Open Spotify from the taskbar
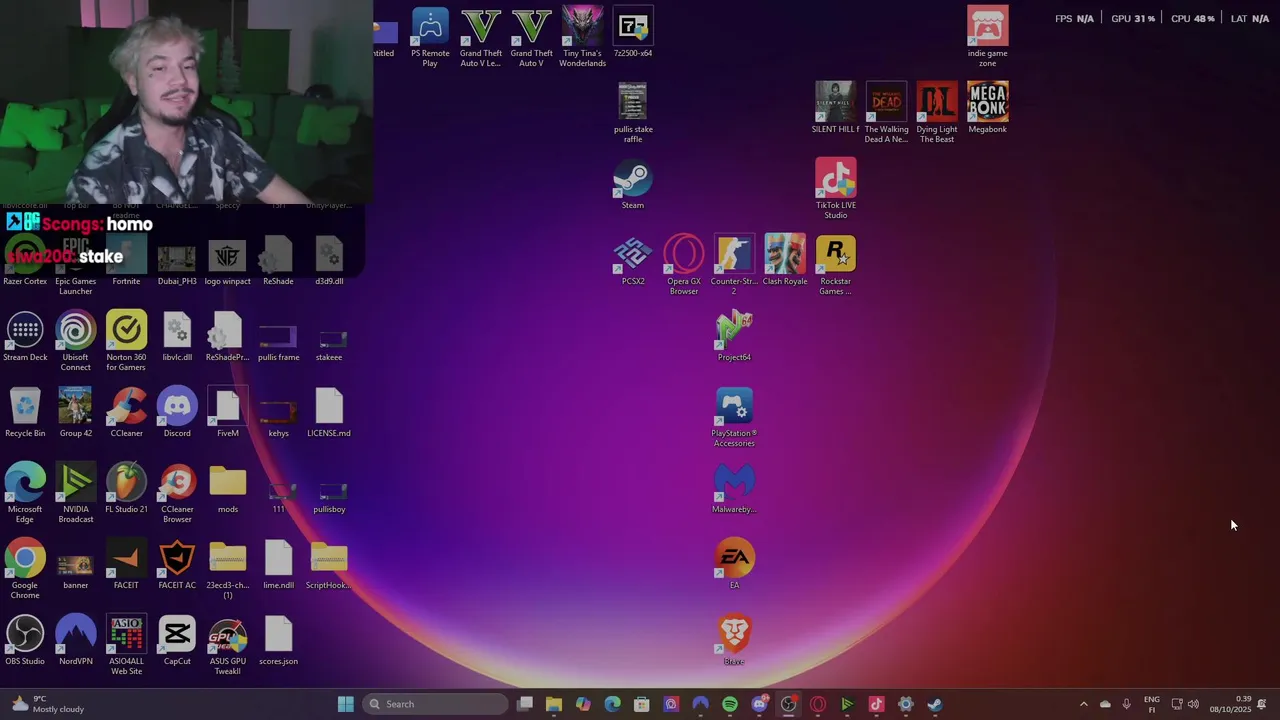This screenshot has height=720, width=1280. [x=730, y=704]
